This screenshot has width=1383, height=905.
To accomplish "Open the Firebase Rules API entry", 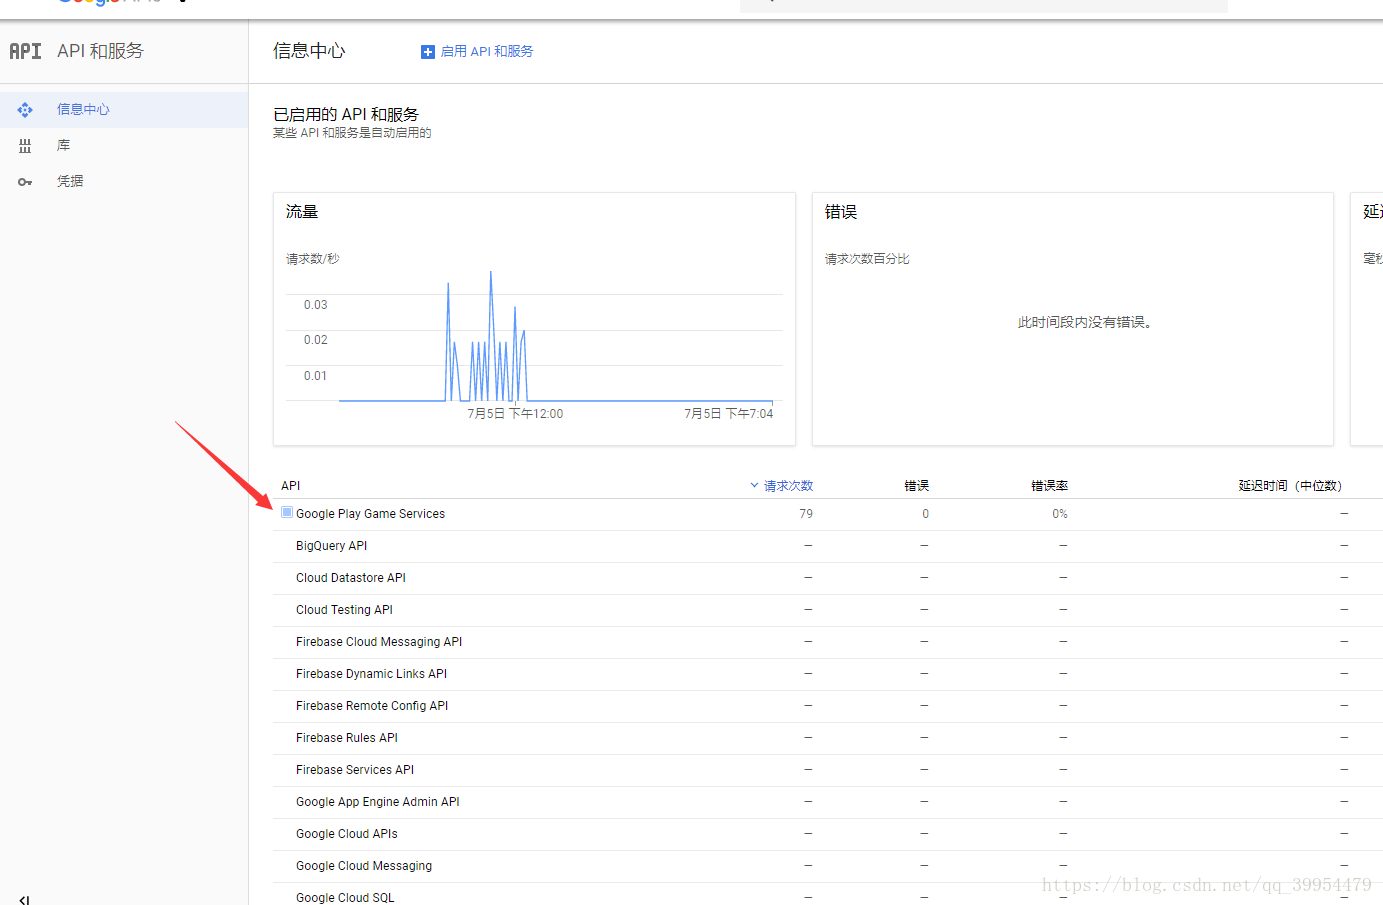I will pyautogui.click(x=347, y=738).
